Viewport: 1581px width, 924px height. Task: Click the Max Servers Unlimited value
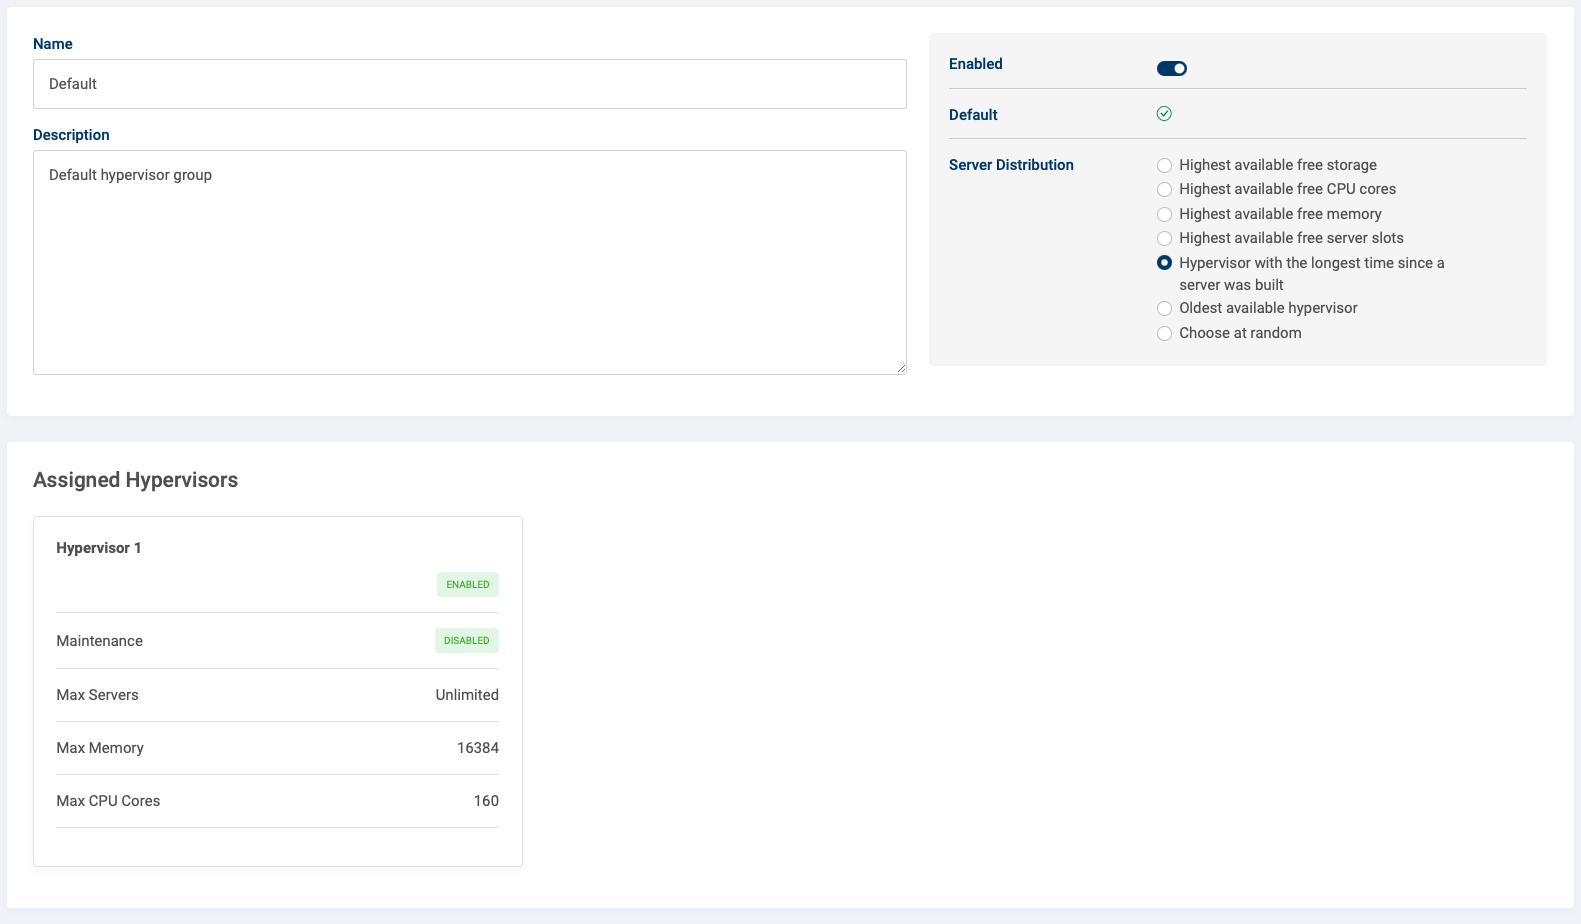[x=467, y=695]
